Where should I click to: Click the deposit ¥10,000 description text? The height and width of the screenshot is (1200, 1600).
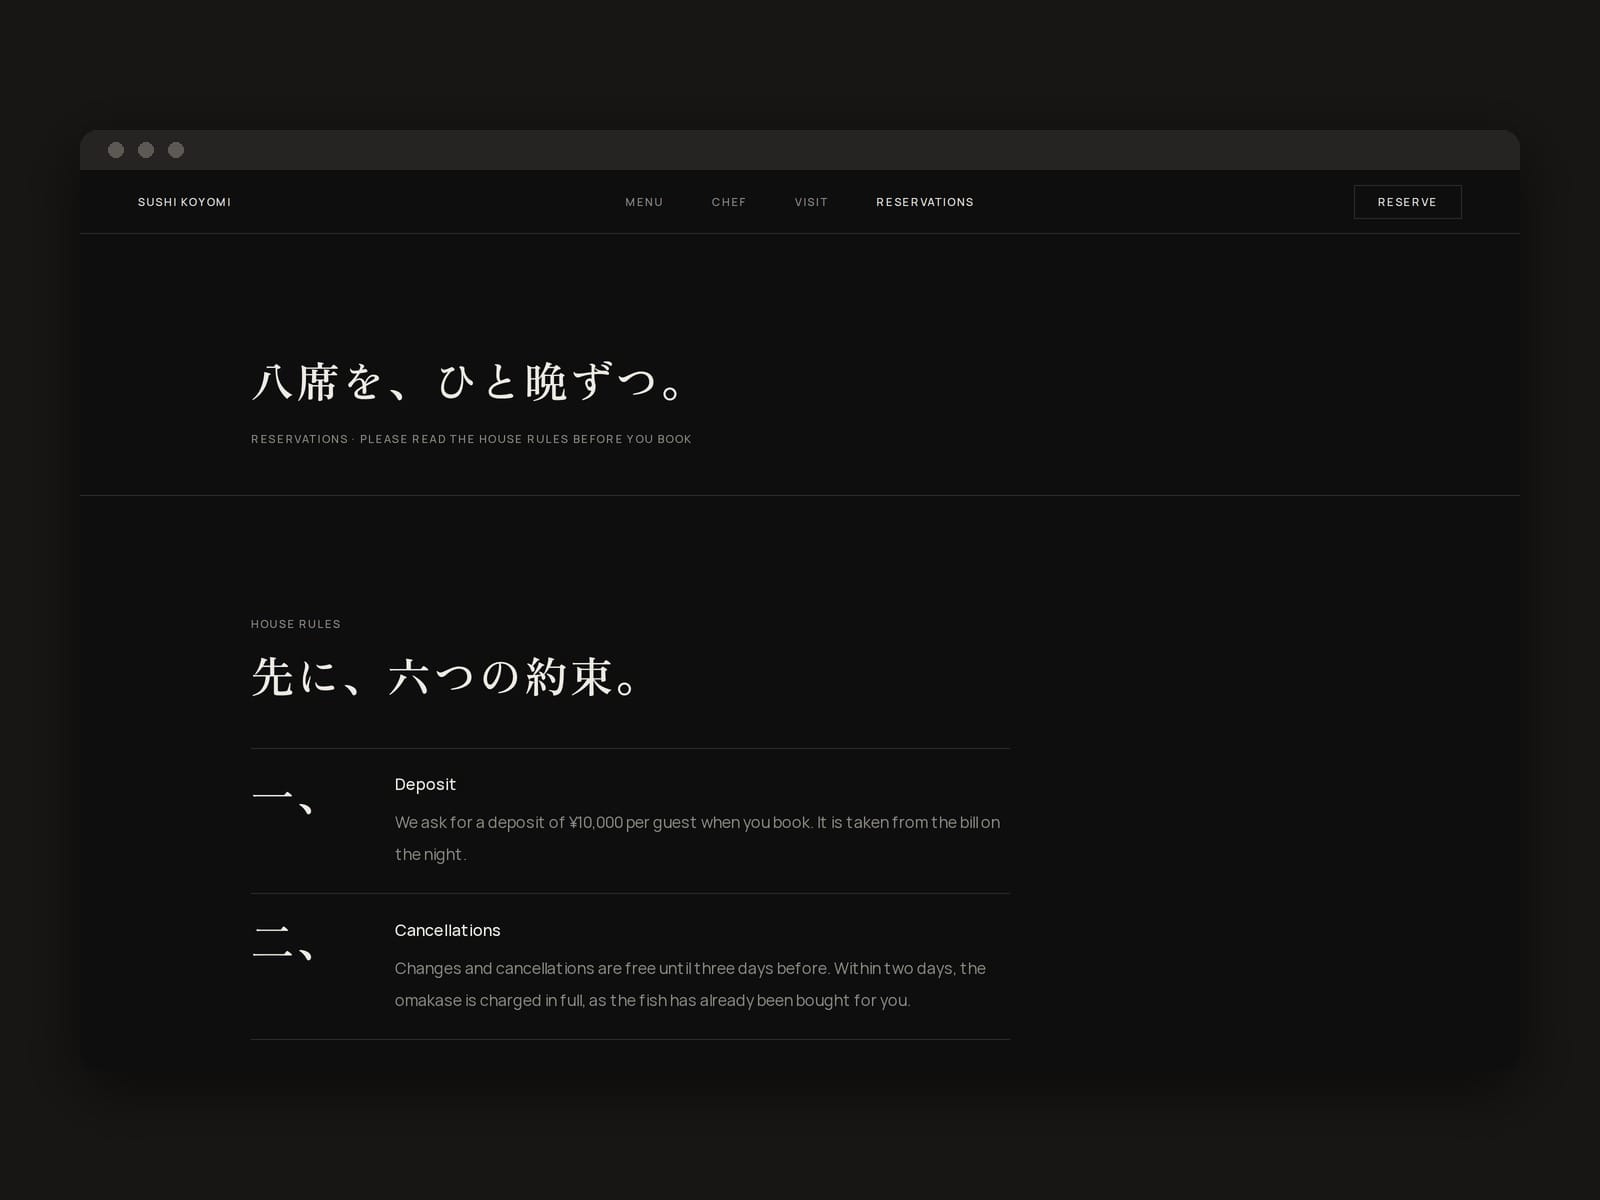[x=697, y=838]
